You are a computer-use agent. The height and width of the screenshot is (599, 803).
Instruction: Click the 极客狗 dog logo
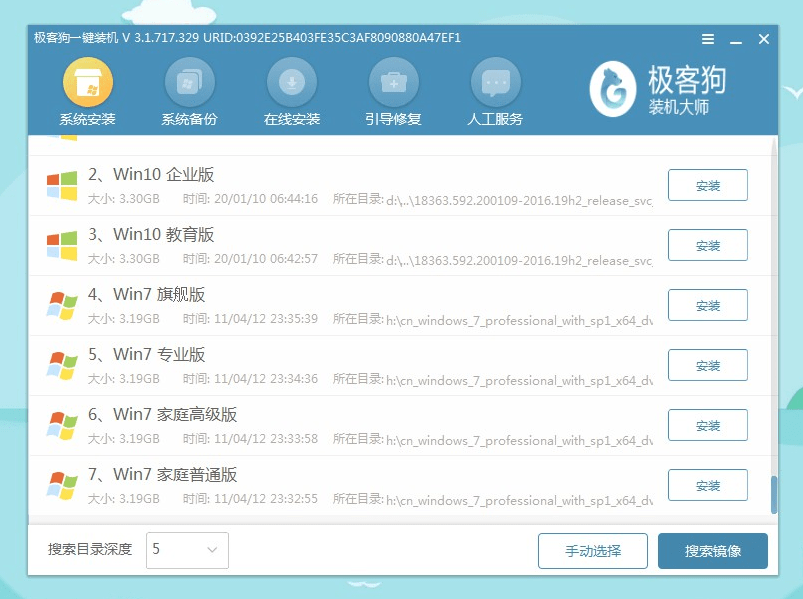coord(612,89)
